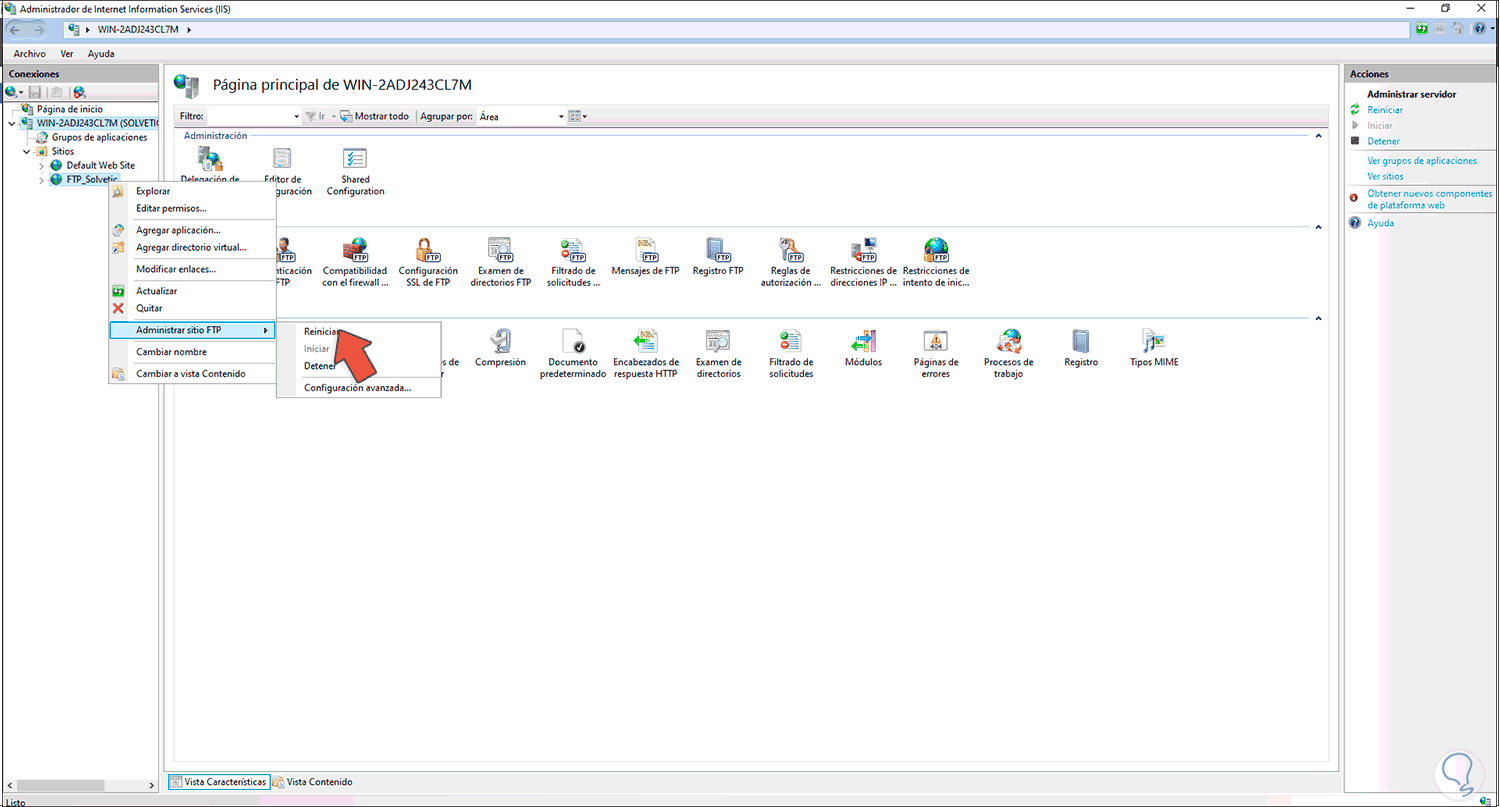Open Examen de directorios FTP
The image size is (1500, 807).
(x=500, y=262)
